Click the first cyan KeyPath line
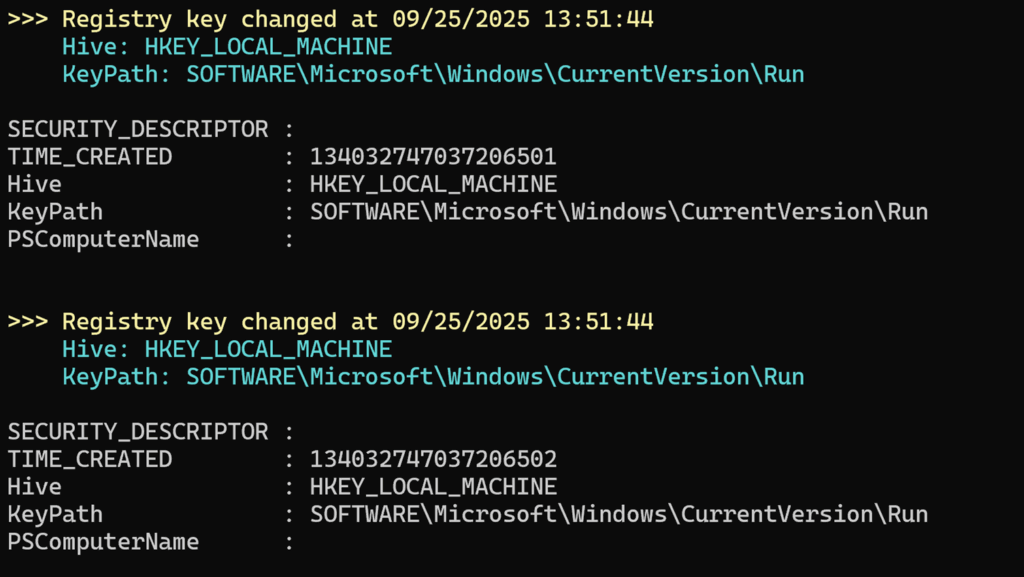This screenshot has height=577, width=1024. coord(433,74)
